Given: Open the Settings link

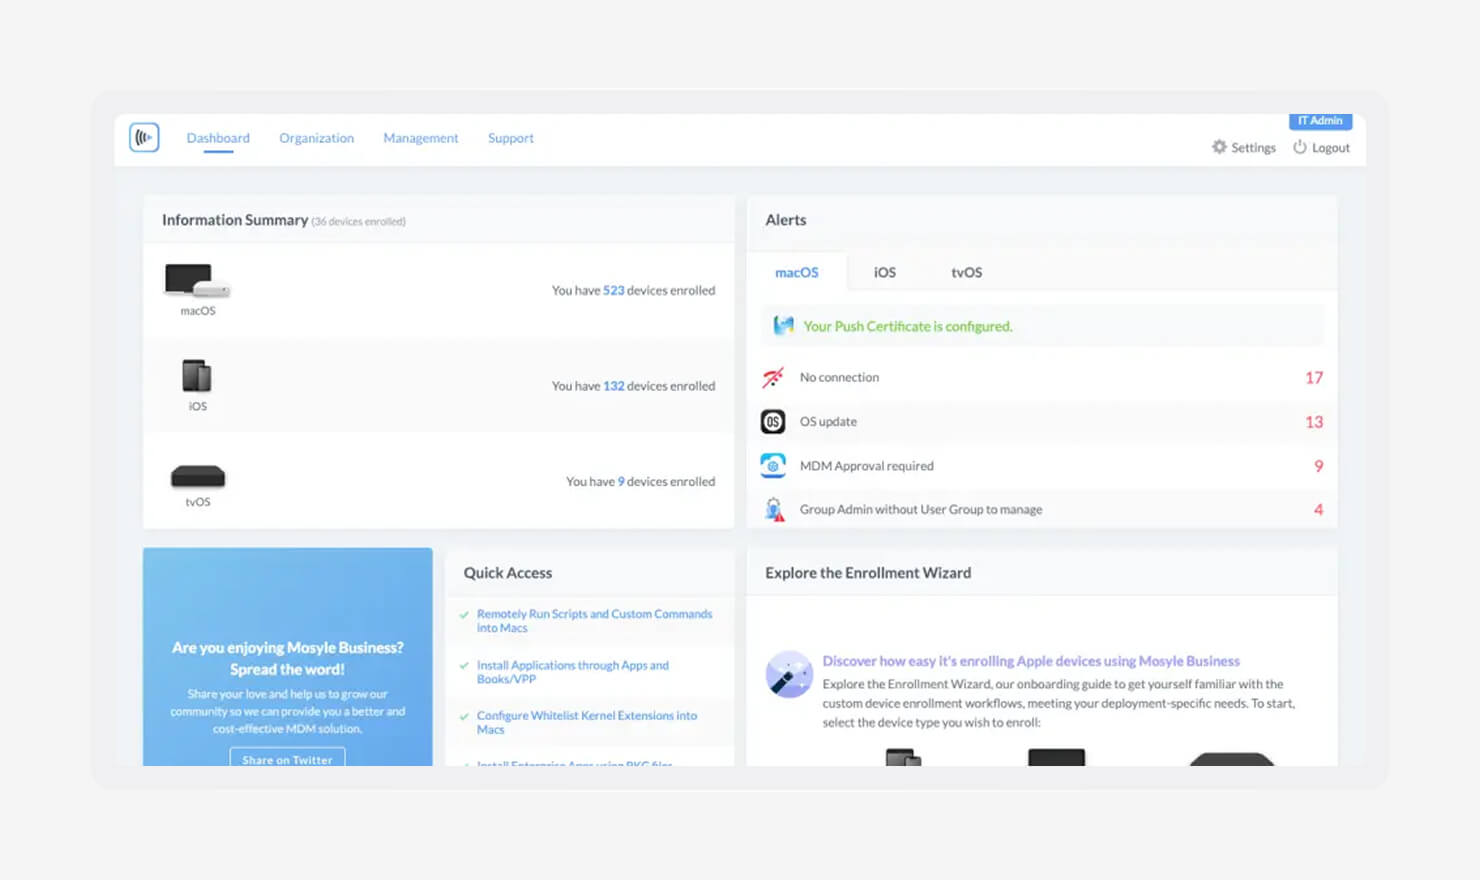Looking at the screenshot, I should point(1253,148).
